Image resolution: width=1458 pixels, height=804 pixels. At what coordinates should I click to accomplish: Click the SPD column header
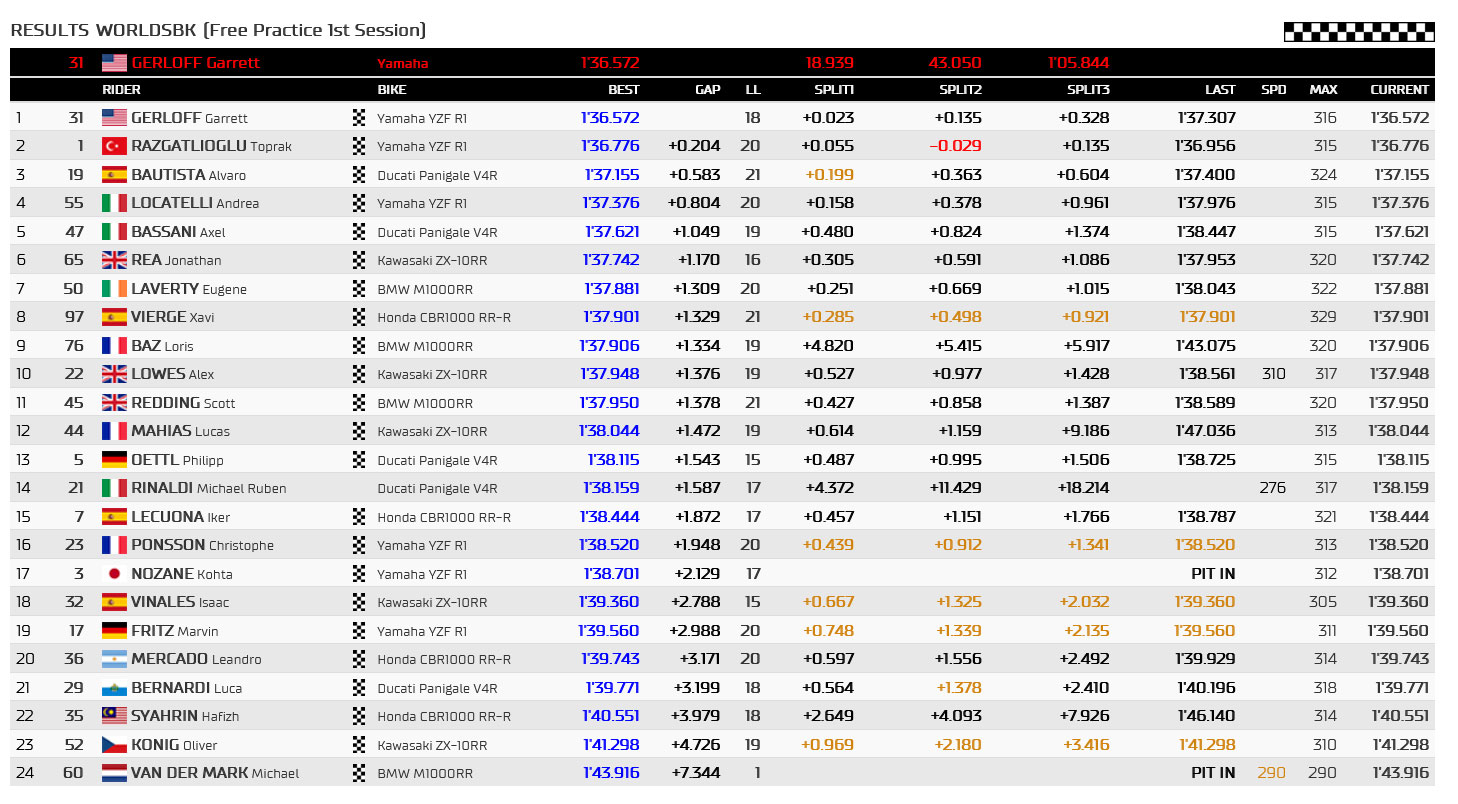tap(1274, 90)
